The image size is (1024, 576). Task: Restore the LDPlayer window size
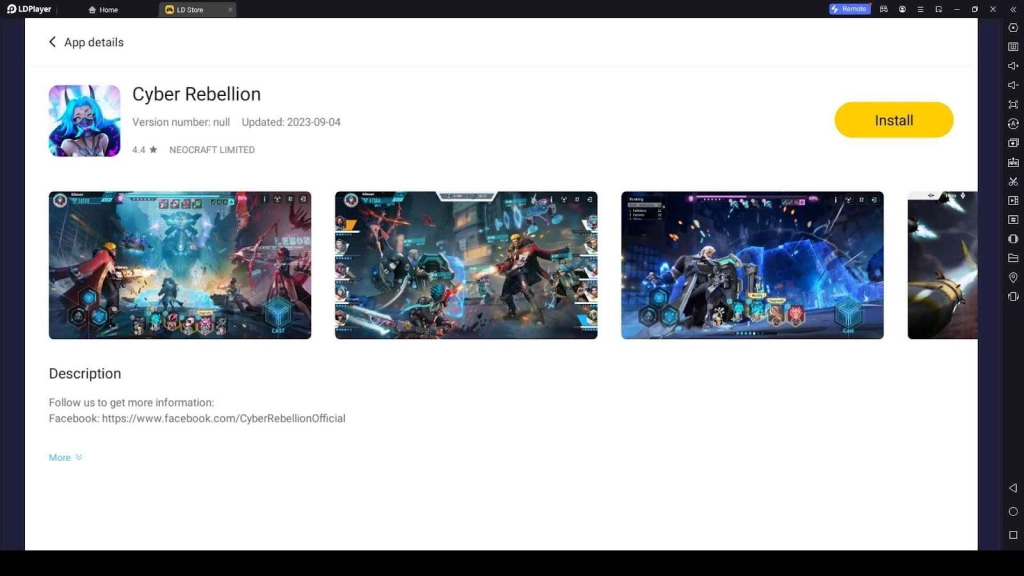975,9
